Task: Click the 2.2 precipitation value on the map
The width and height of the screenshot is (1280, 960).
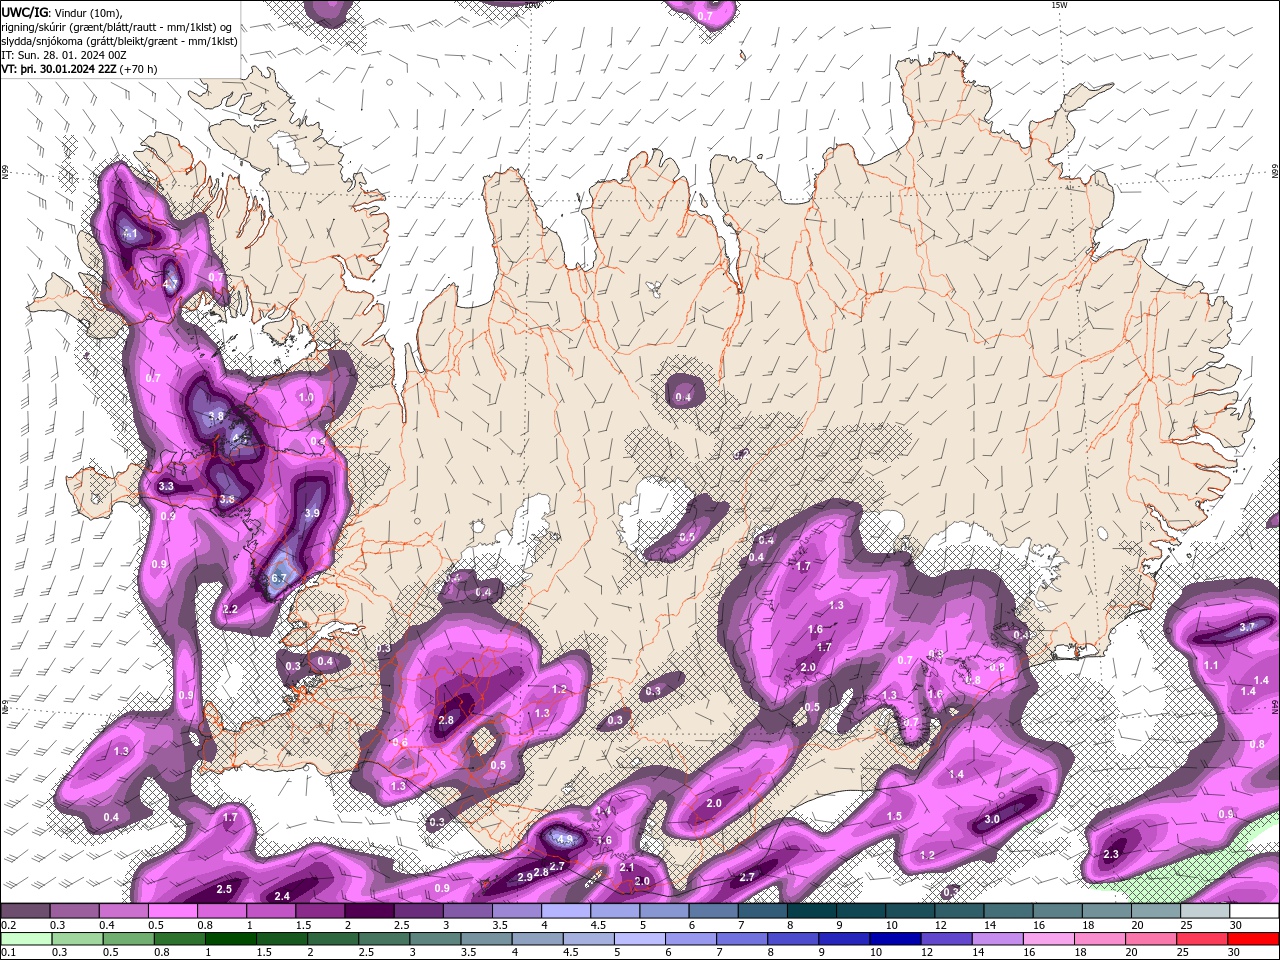Action: point(230,609)
